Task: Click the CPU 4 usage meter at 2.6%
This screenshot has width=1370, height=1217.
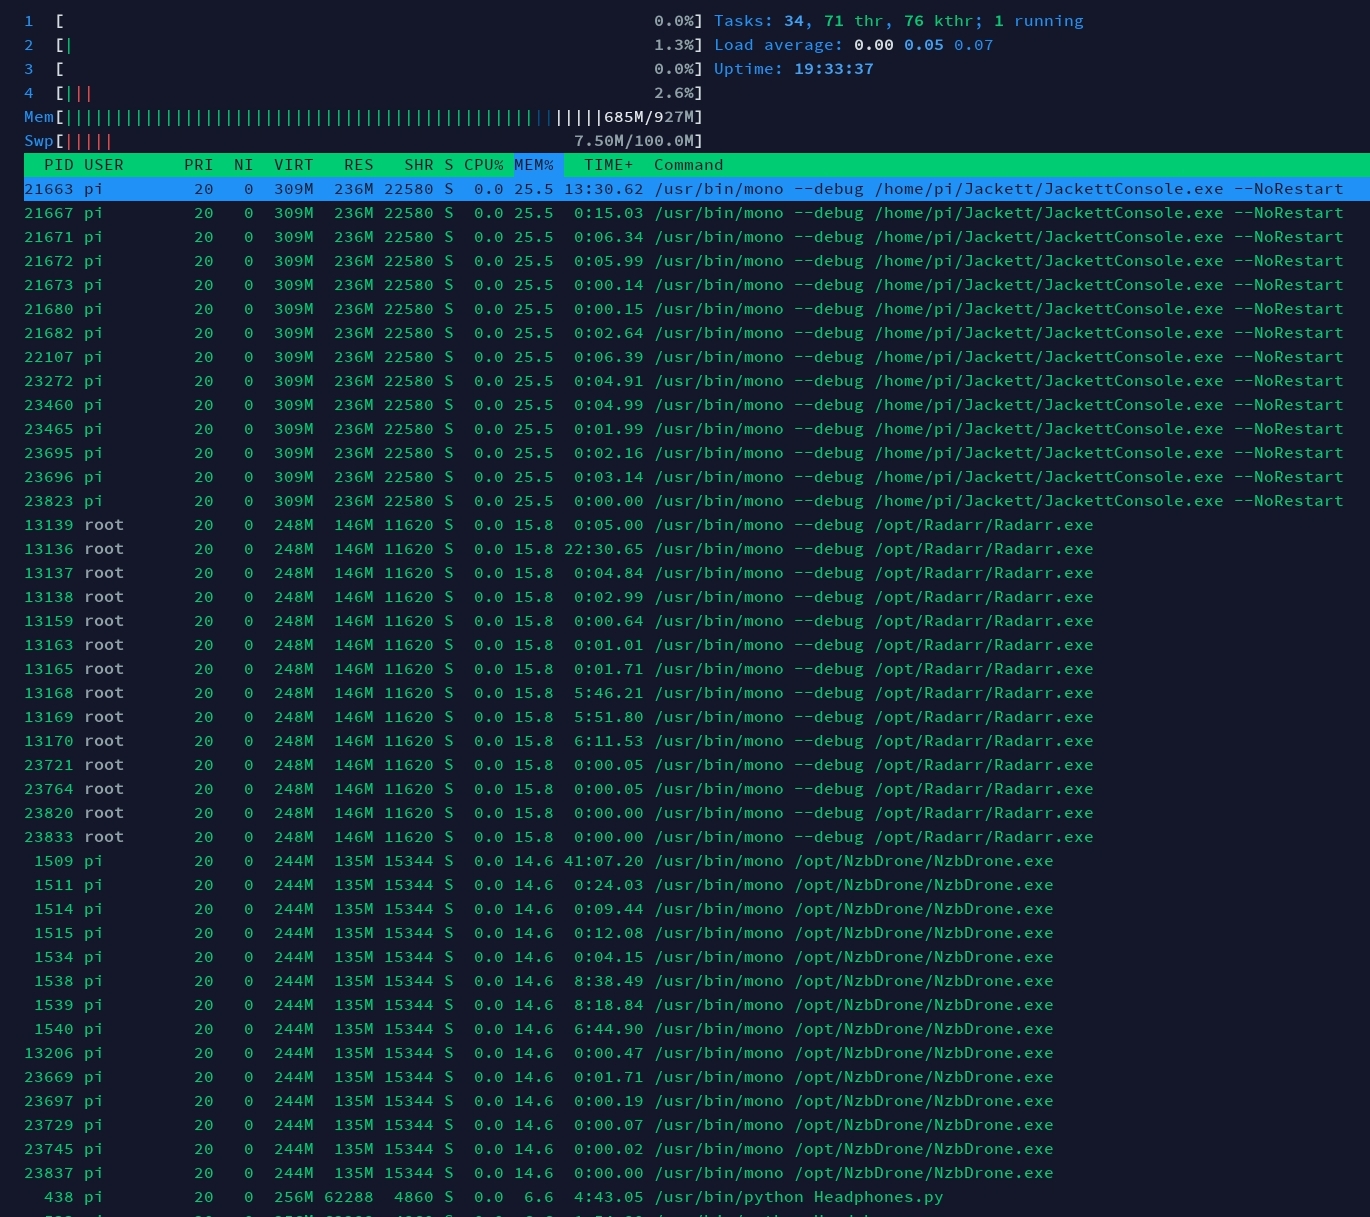Action: [364, 93]
